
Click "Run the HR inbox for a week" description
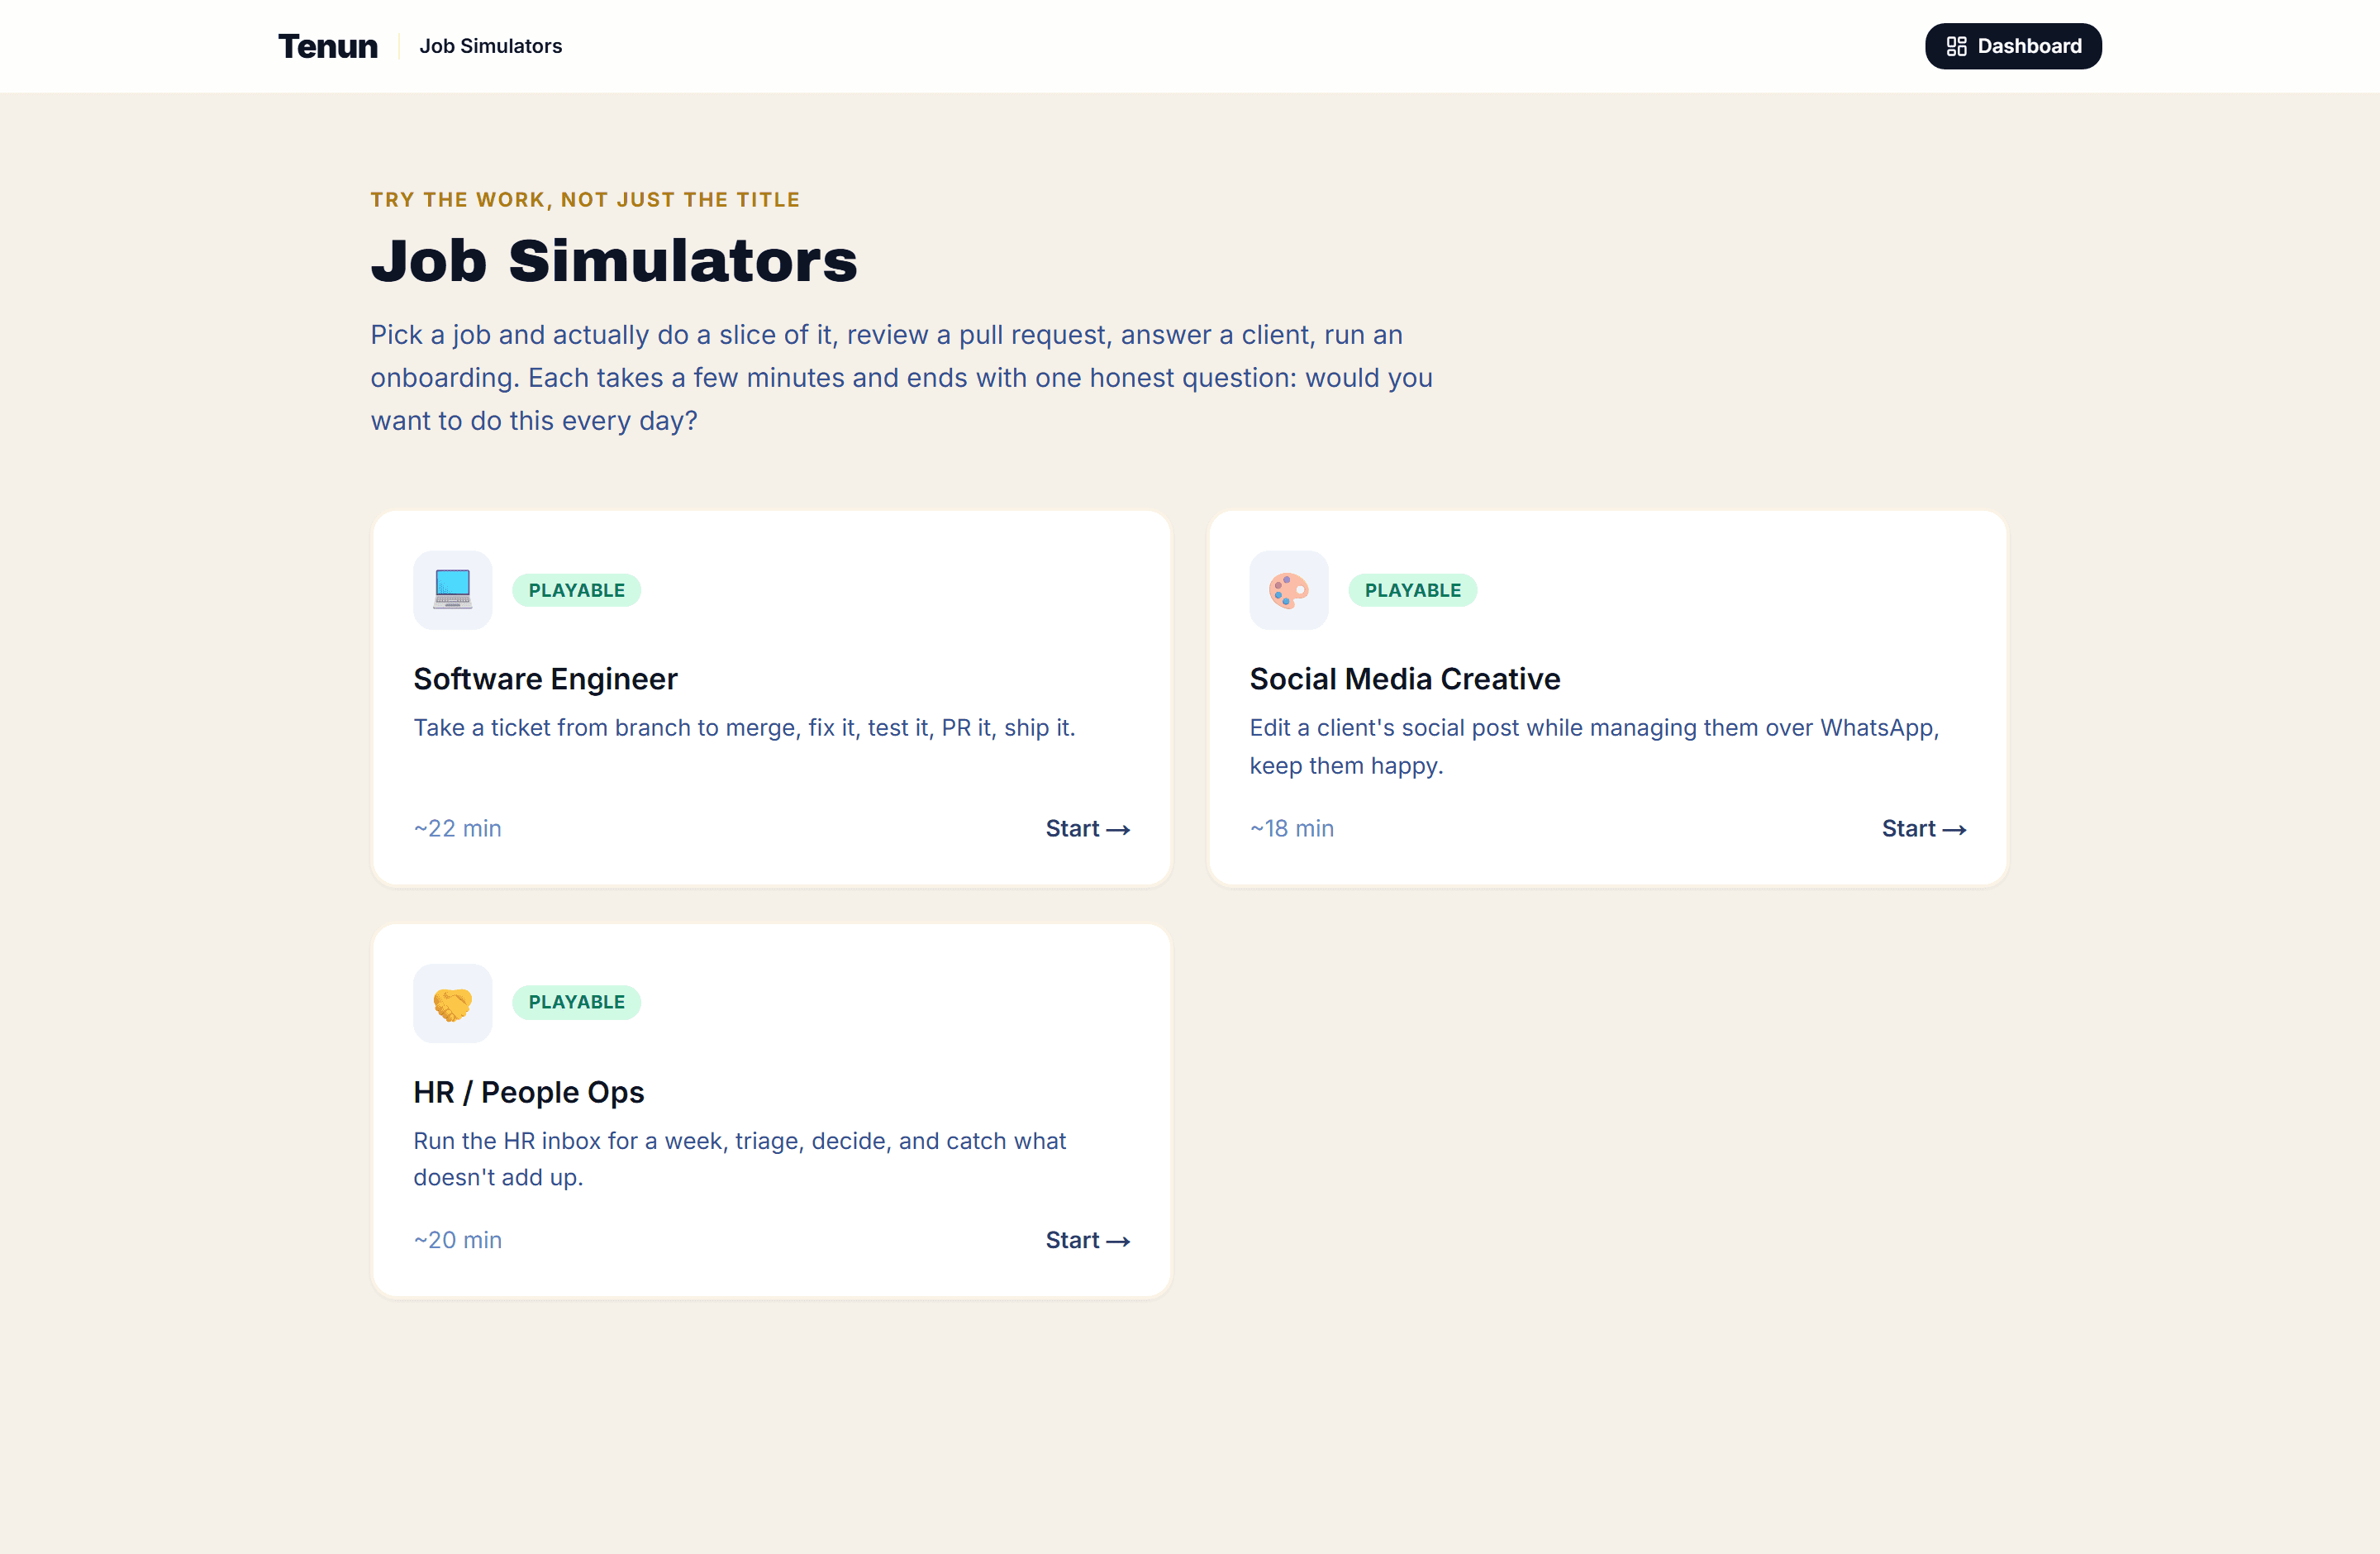(x=739, y=1159)
